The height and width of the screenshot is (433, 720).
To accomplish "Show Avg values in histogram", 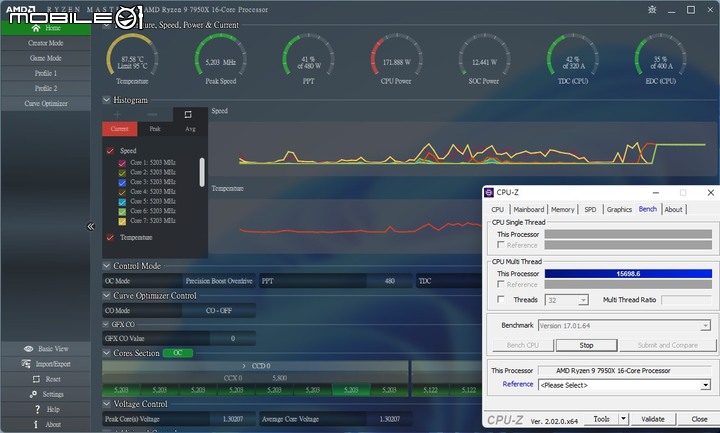I will click(x=190, y=129).
